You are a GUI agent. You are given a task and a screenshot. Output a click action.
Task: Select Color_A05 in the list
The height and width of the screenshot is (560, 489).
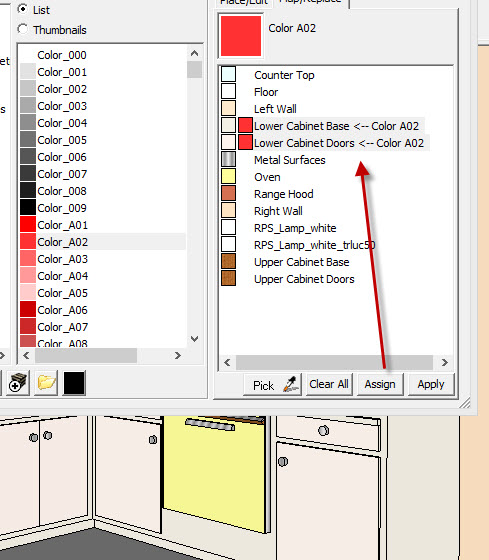point(102,293)
